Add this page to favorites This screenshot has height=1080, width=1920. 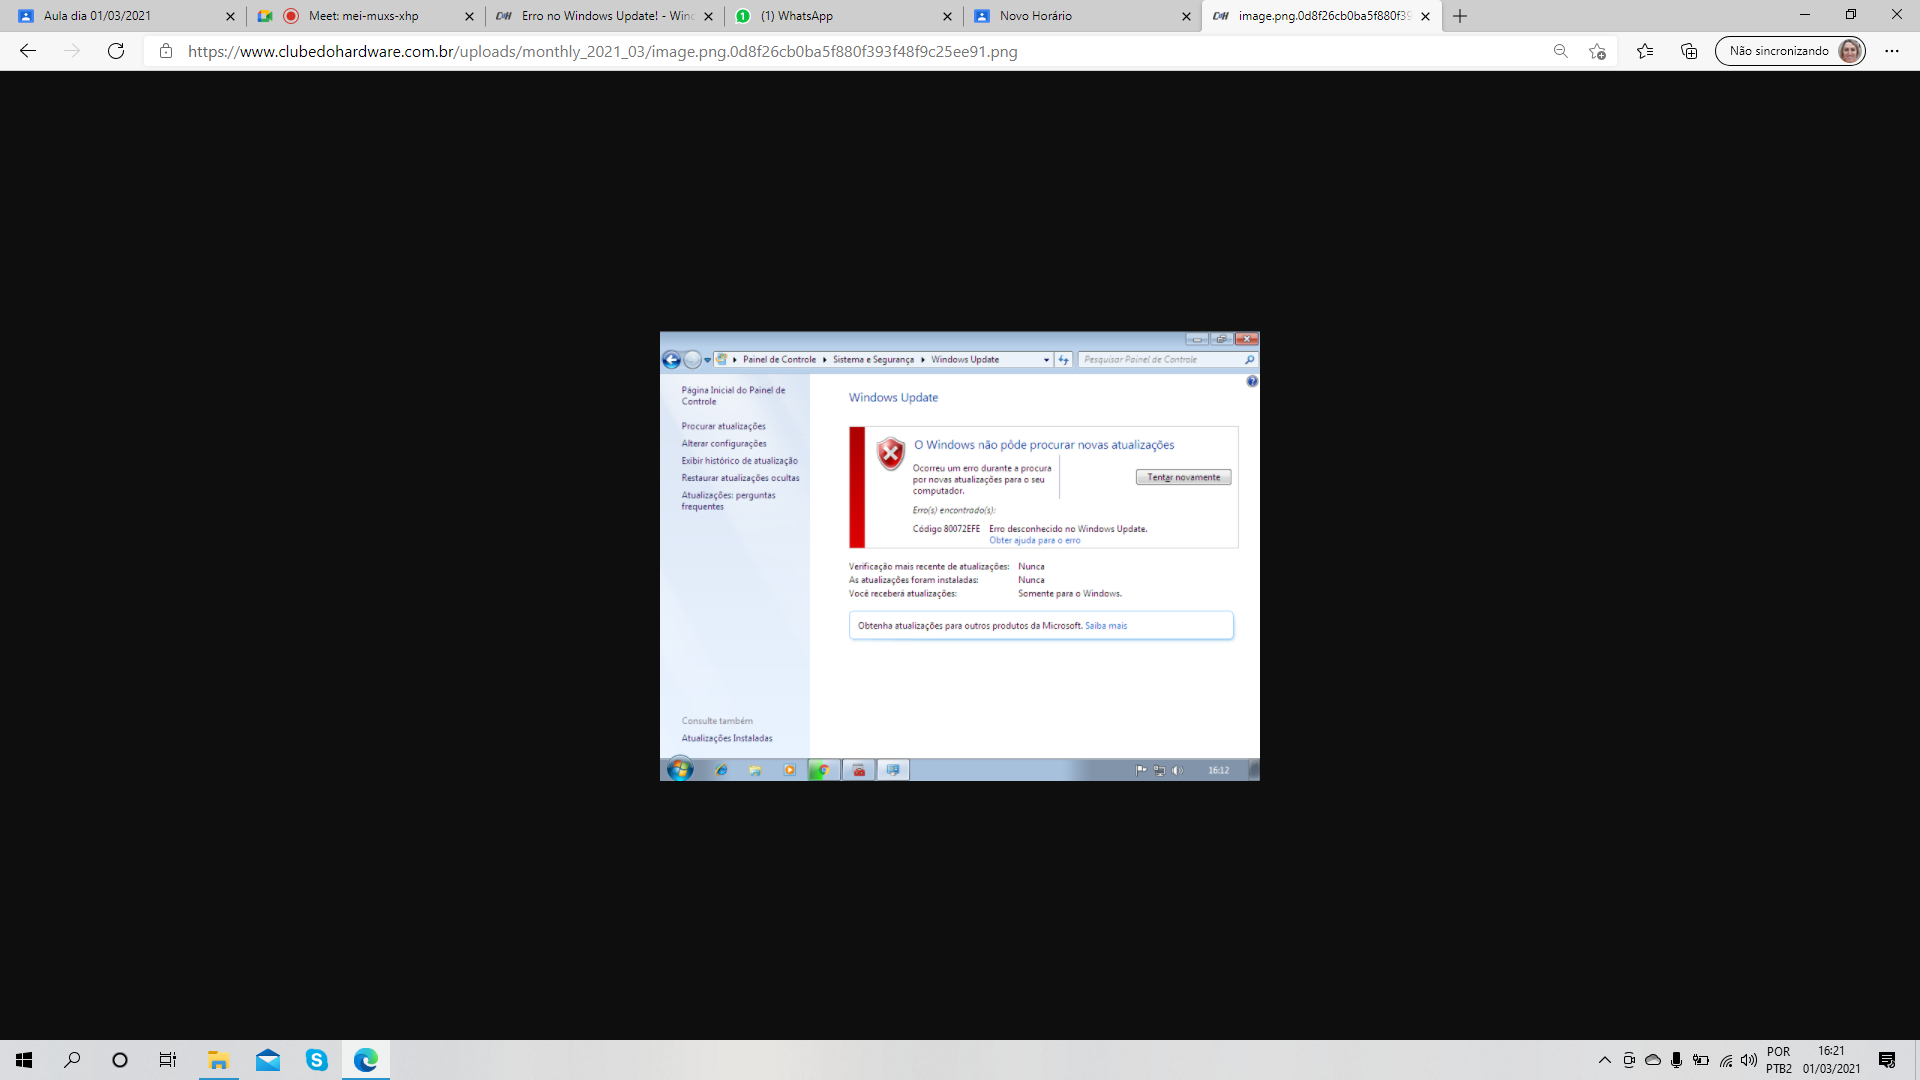1597,51
